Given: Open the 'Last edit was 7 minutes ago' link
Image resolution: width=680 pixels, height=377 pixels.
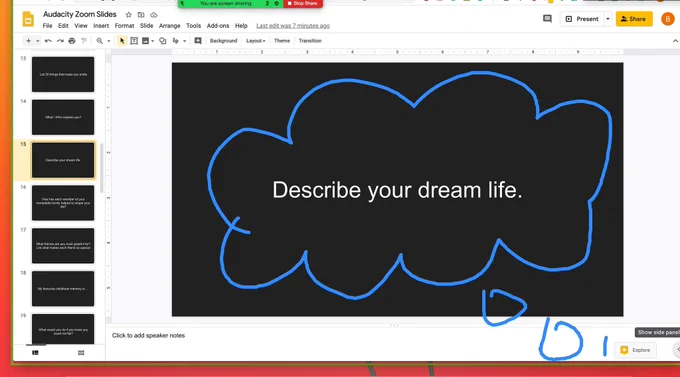Looking at the screenshot, I should point(293,26).
